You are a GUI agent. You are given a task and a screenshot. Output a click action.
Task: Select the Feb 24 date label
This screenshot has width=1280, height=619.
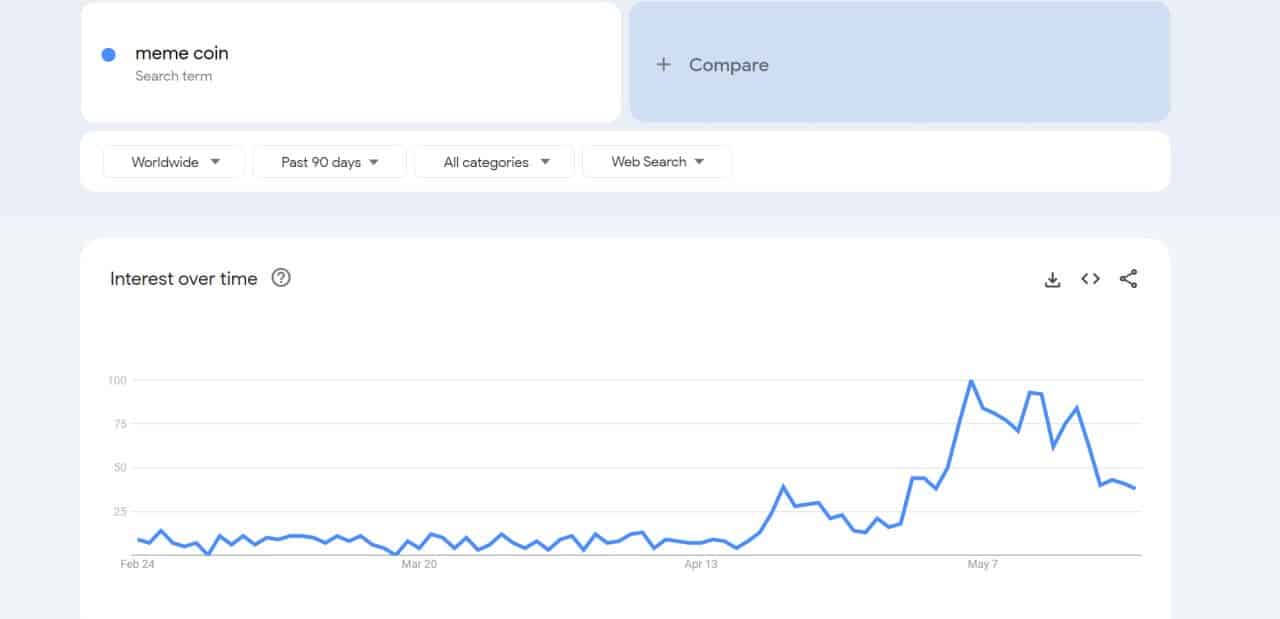[136, 565]
